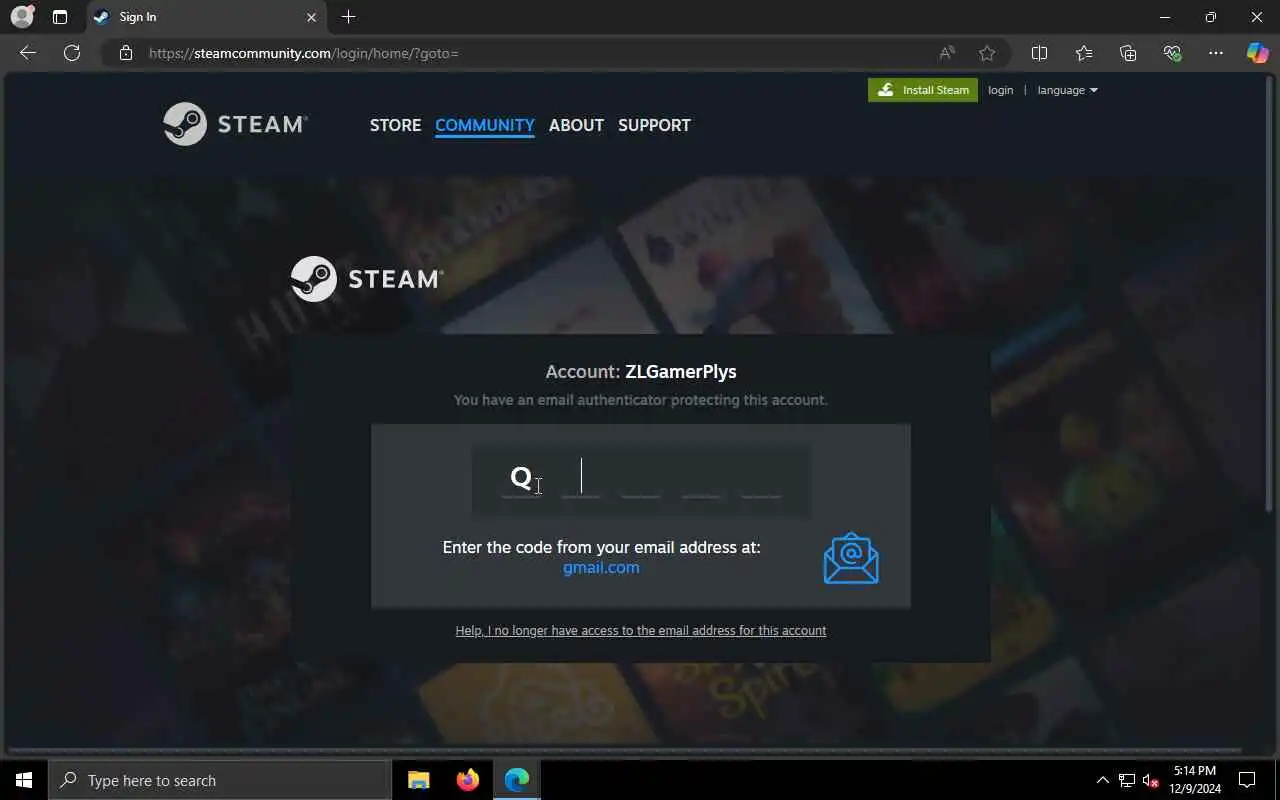Click the Microsoft Edge taskbar icon

[x=516, y=780]
